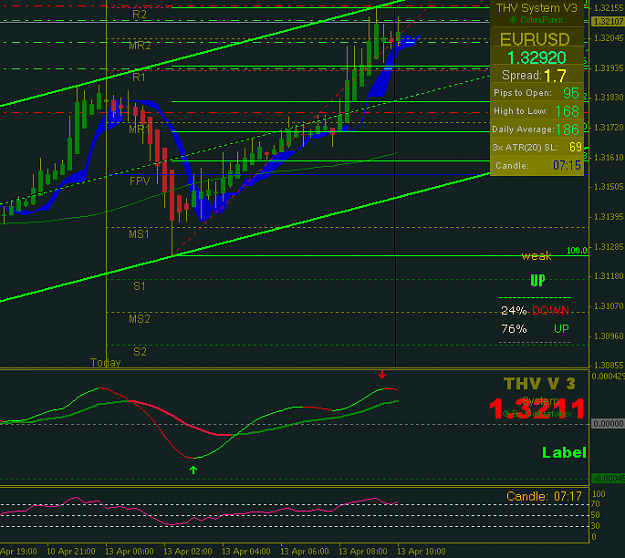The height and width of the screenshot is (558, 625).
Task: Click the 10 Apr 21:00 time label
Action: click(x=71, y=552)
